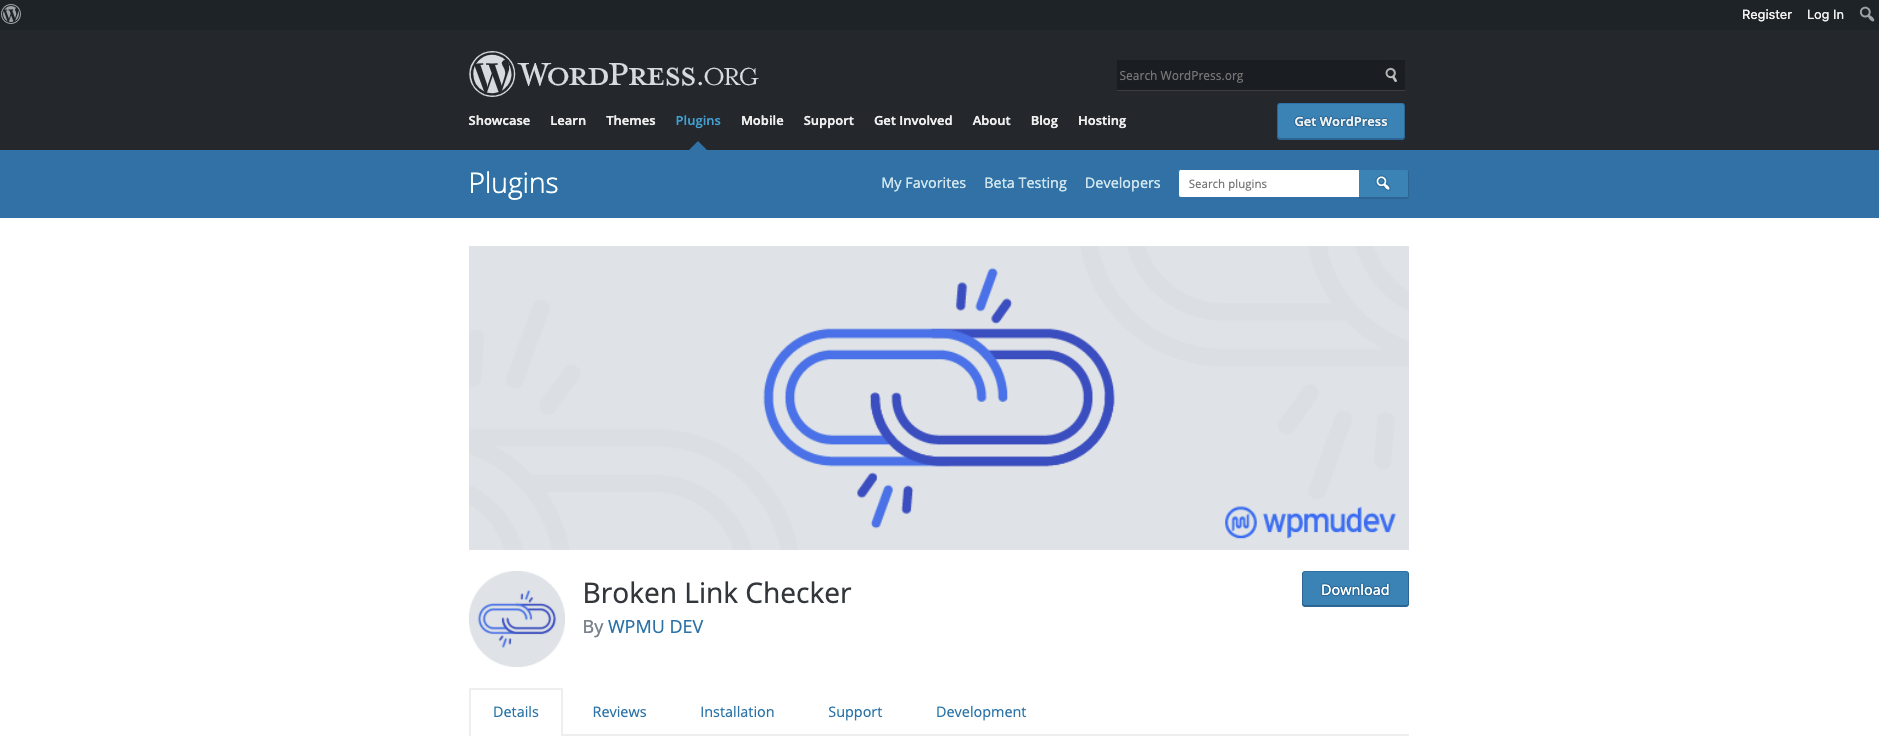Go to Showcase in main navigation
The height and width of the screenshot is (743, 1879).
(499, 120)
